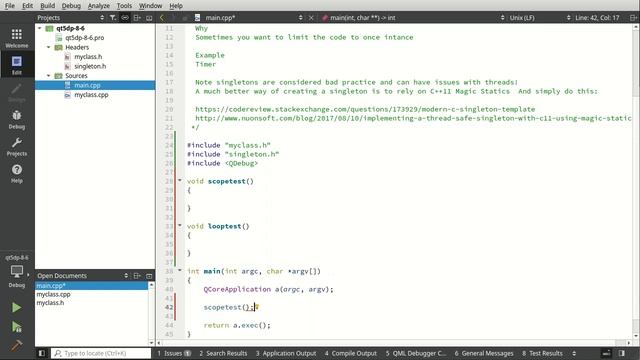Open the Analyze menu

(99, 6)
